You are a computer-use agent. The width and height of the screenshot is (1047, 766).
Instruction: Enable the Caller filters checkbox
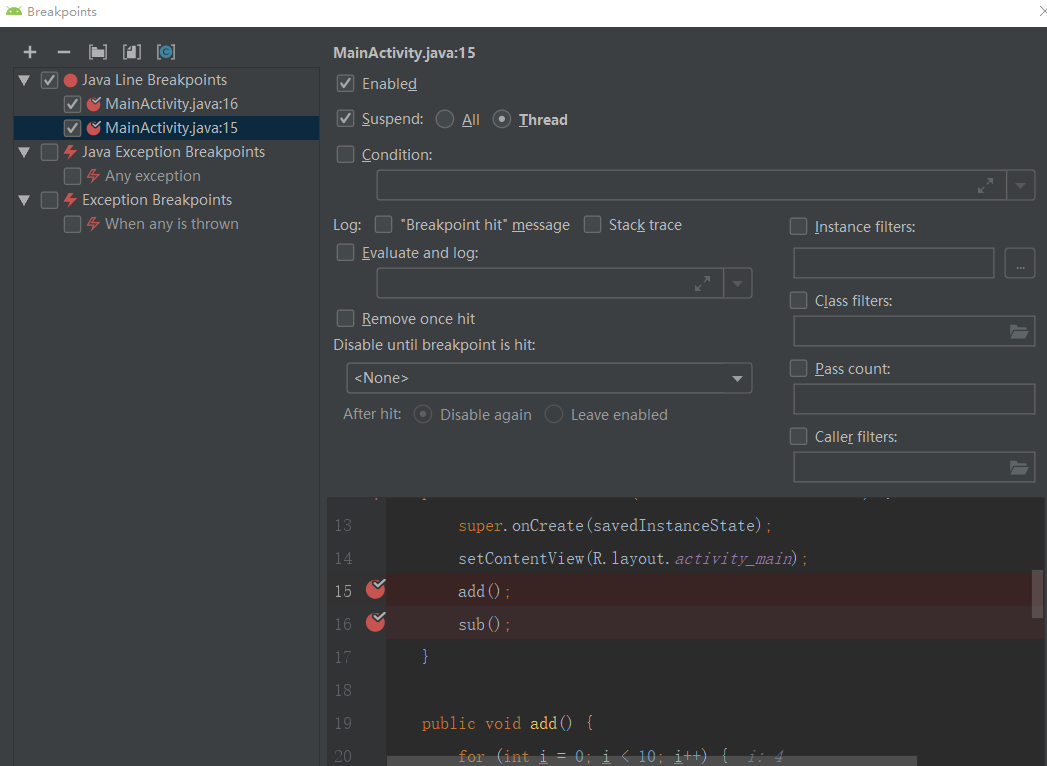pyautogui.click(x=799, y=437)
